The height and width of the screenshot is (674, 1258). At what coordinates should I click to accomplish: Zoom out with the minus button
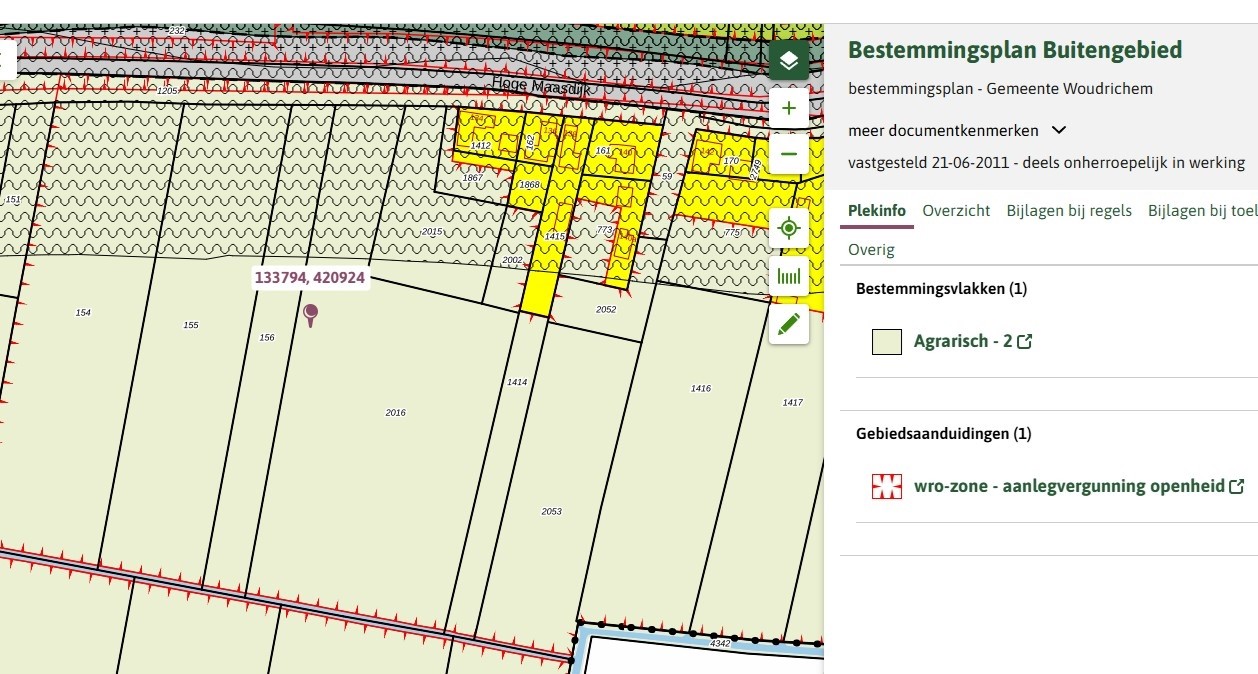[789, 154]
